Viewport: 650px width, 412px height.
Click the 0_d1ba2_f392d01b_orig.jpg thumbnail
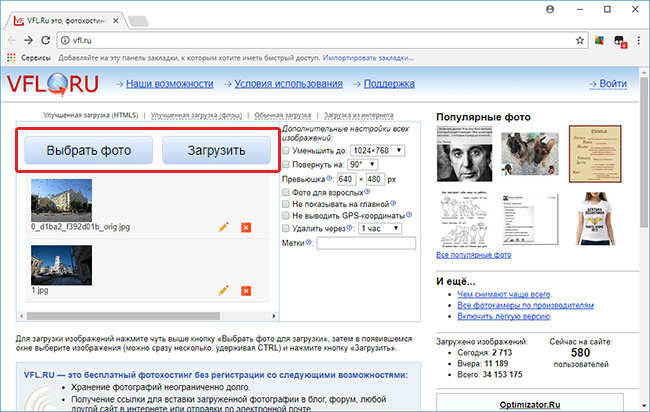61,200
